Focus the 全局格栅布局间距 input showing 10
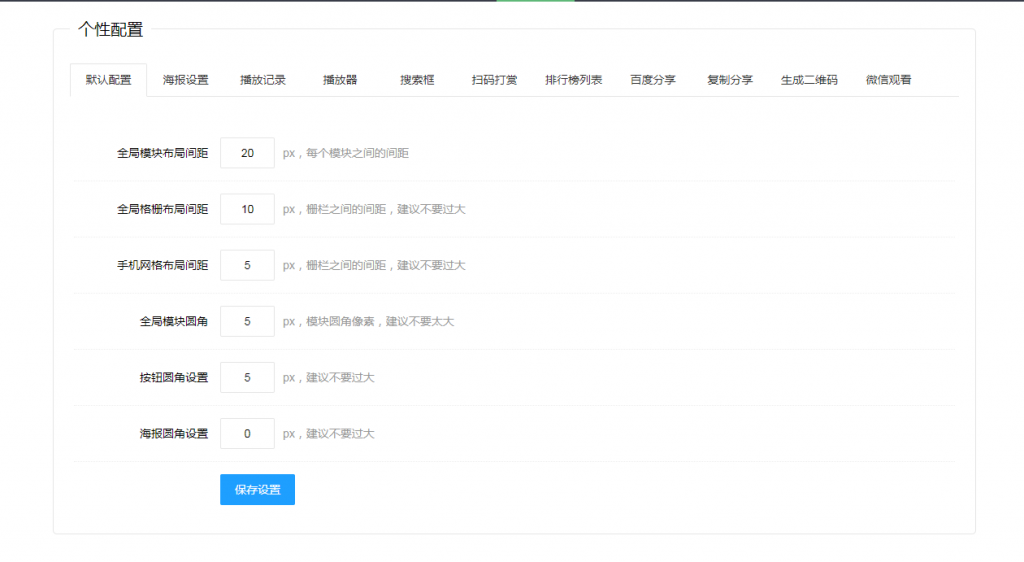The height and width of the screenshot is (562, 1024). 247,209
